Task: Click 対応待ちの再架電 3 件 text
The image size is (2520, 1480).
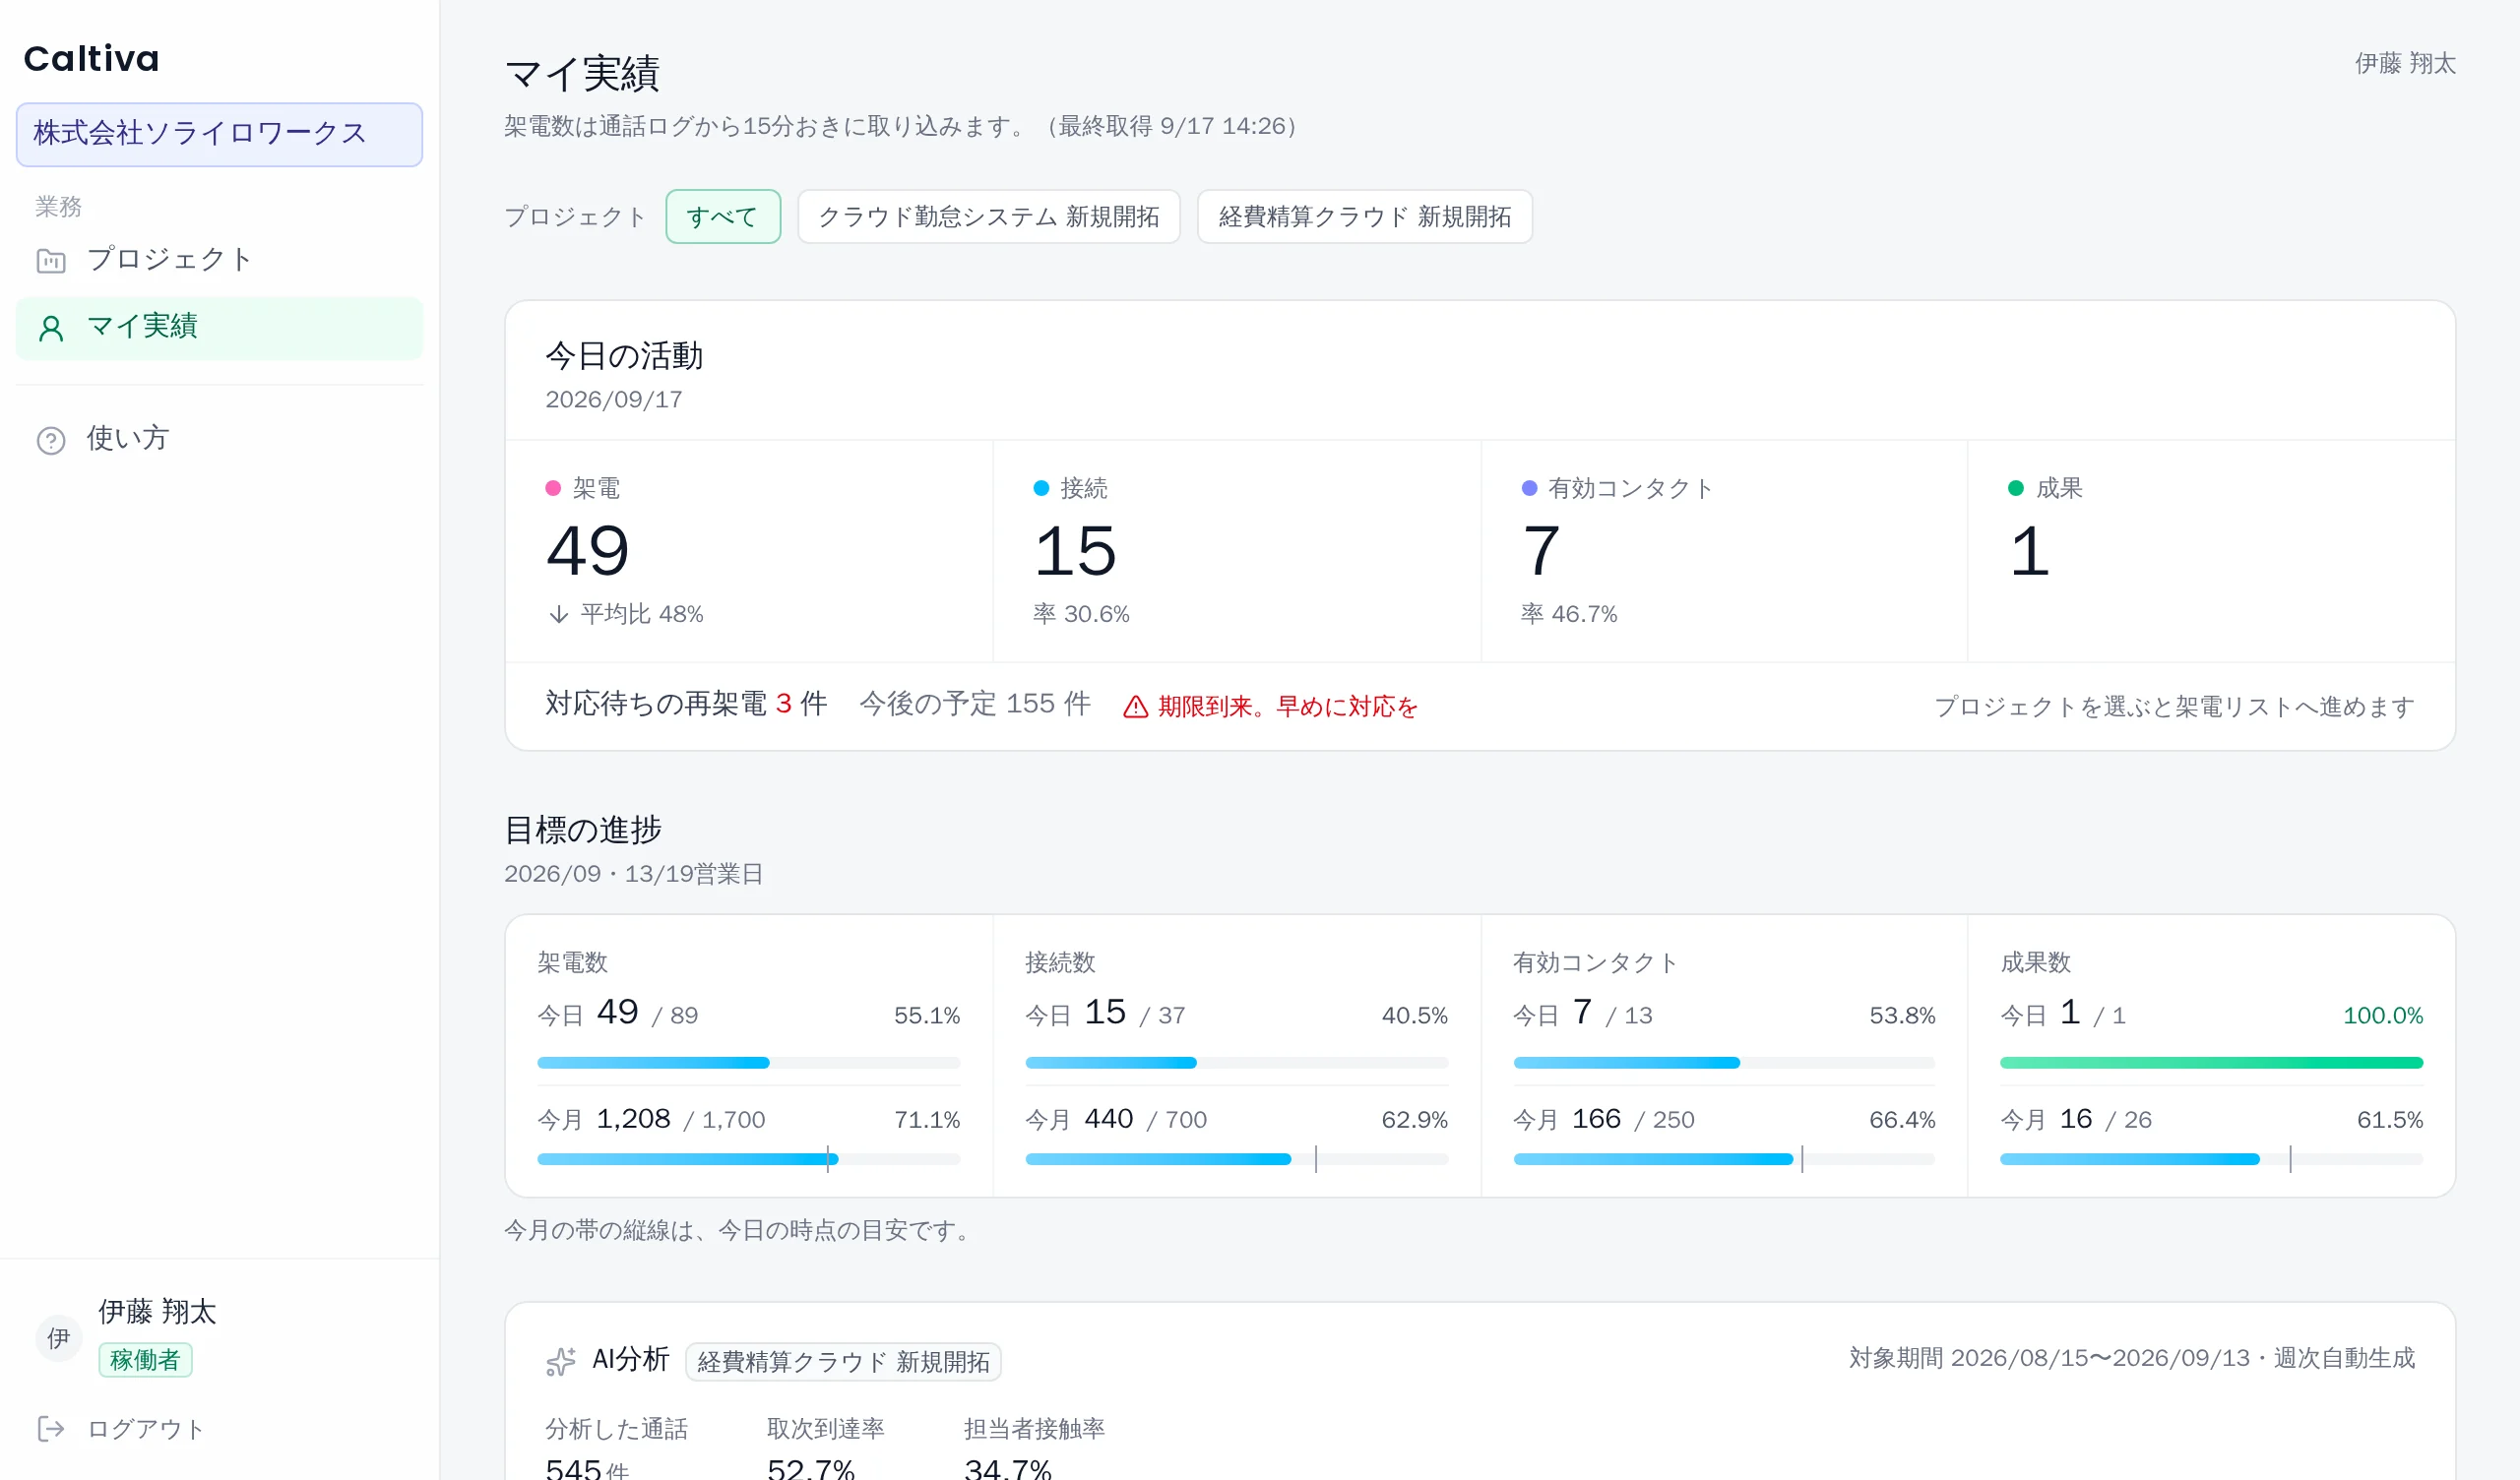Action: pyautogui.click(x=686, y=704)
